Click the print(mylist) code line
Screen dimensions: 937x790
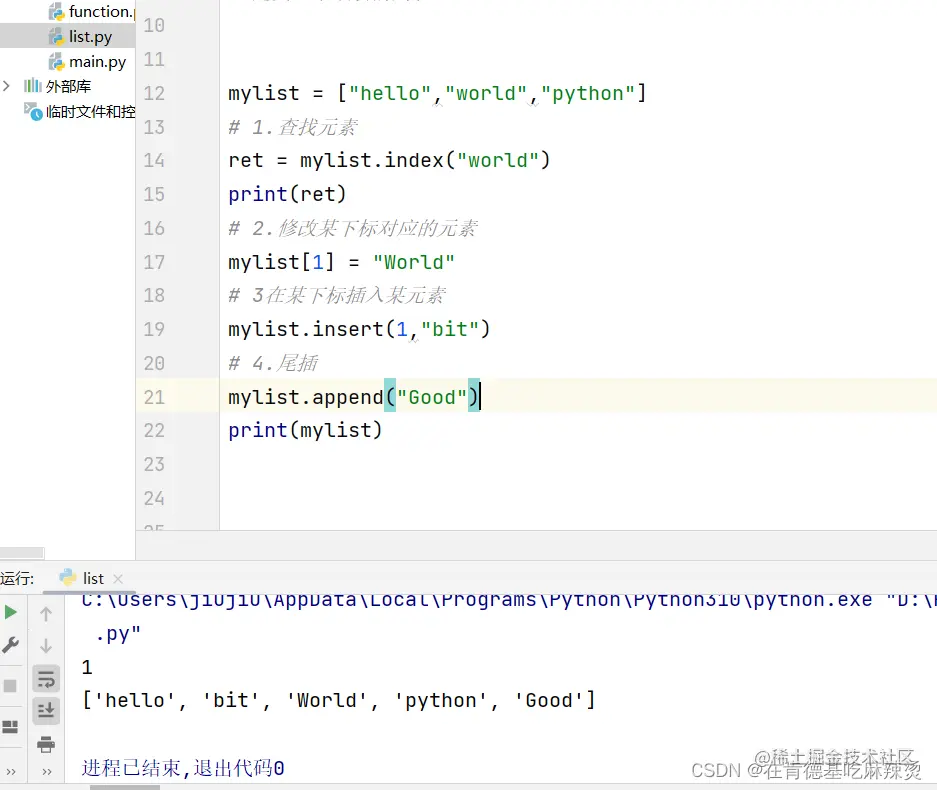pyautogui.click(x=305, y=430)
